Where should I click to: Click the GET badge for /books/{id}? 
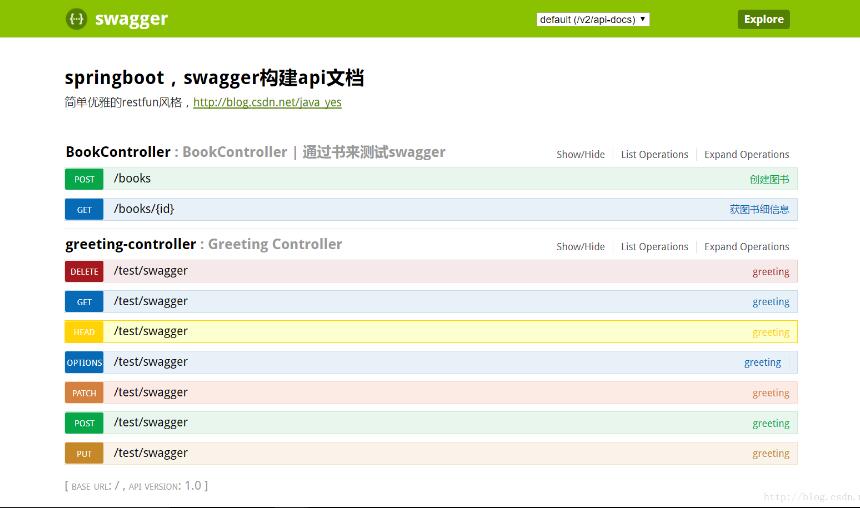pos(84,210)
